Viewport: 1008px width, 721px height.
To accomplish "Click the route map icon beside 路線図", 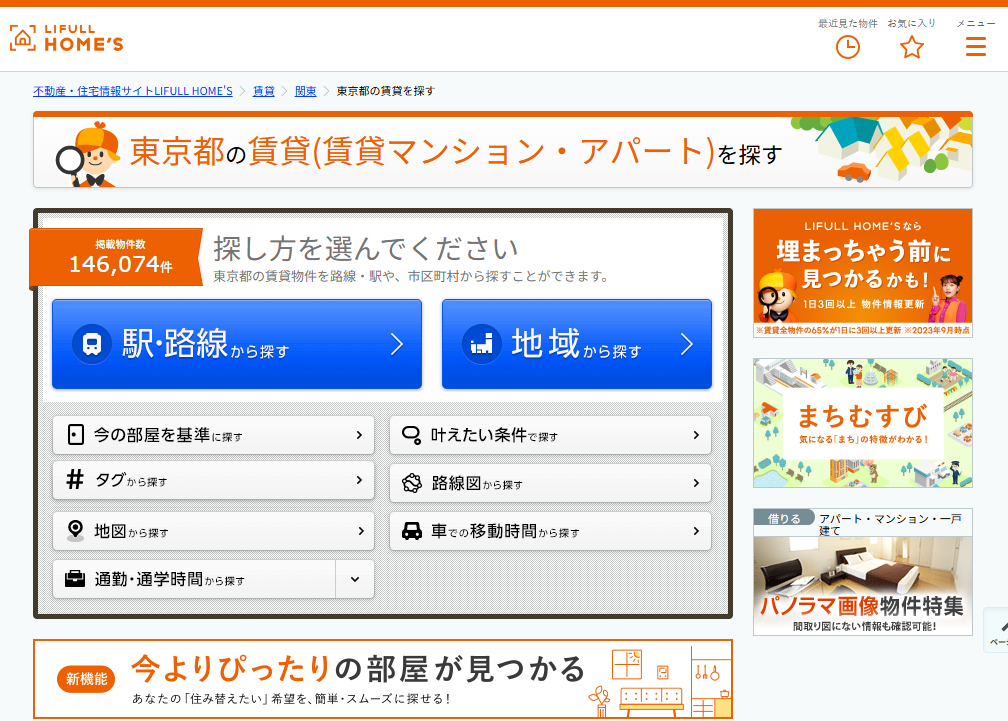I will click(412, 483).
